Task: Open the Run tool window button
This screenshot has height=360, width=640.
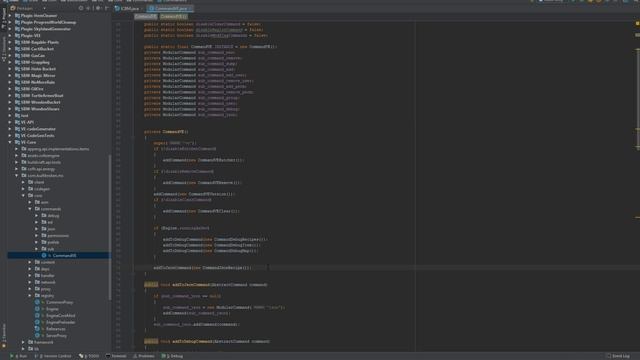Action: pyautogui.click(x=19, y=356)
